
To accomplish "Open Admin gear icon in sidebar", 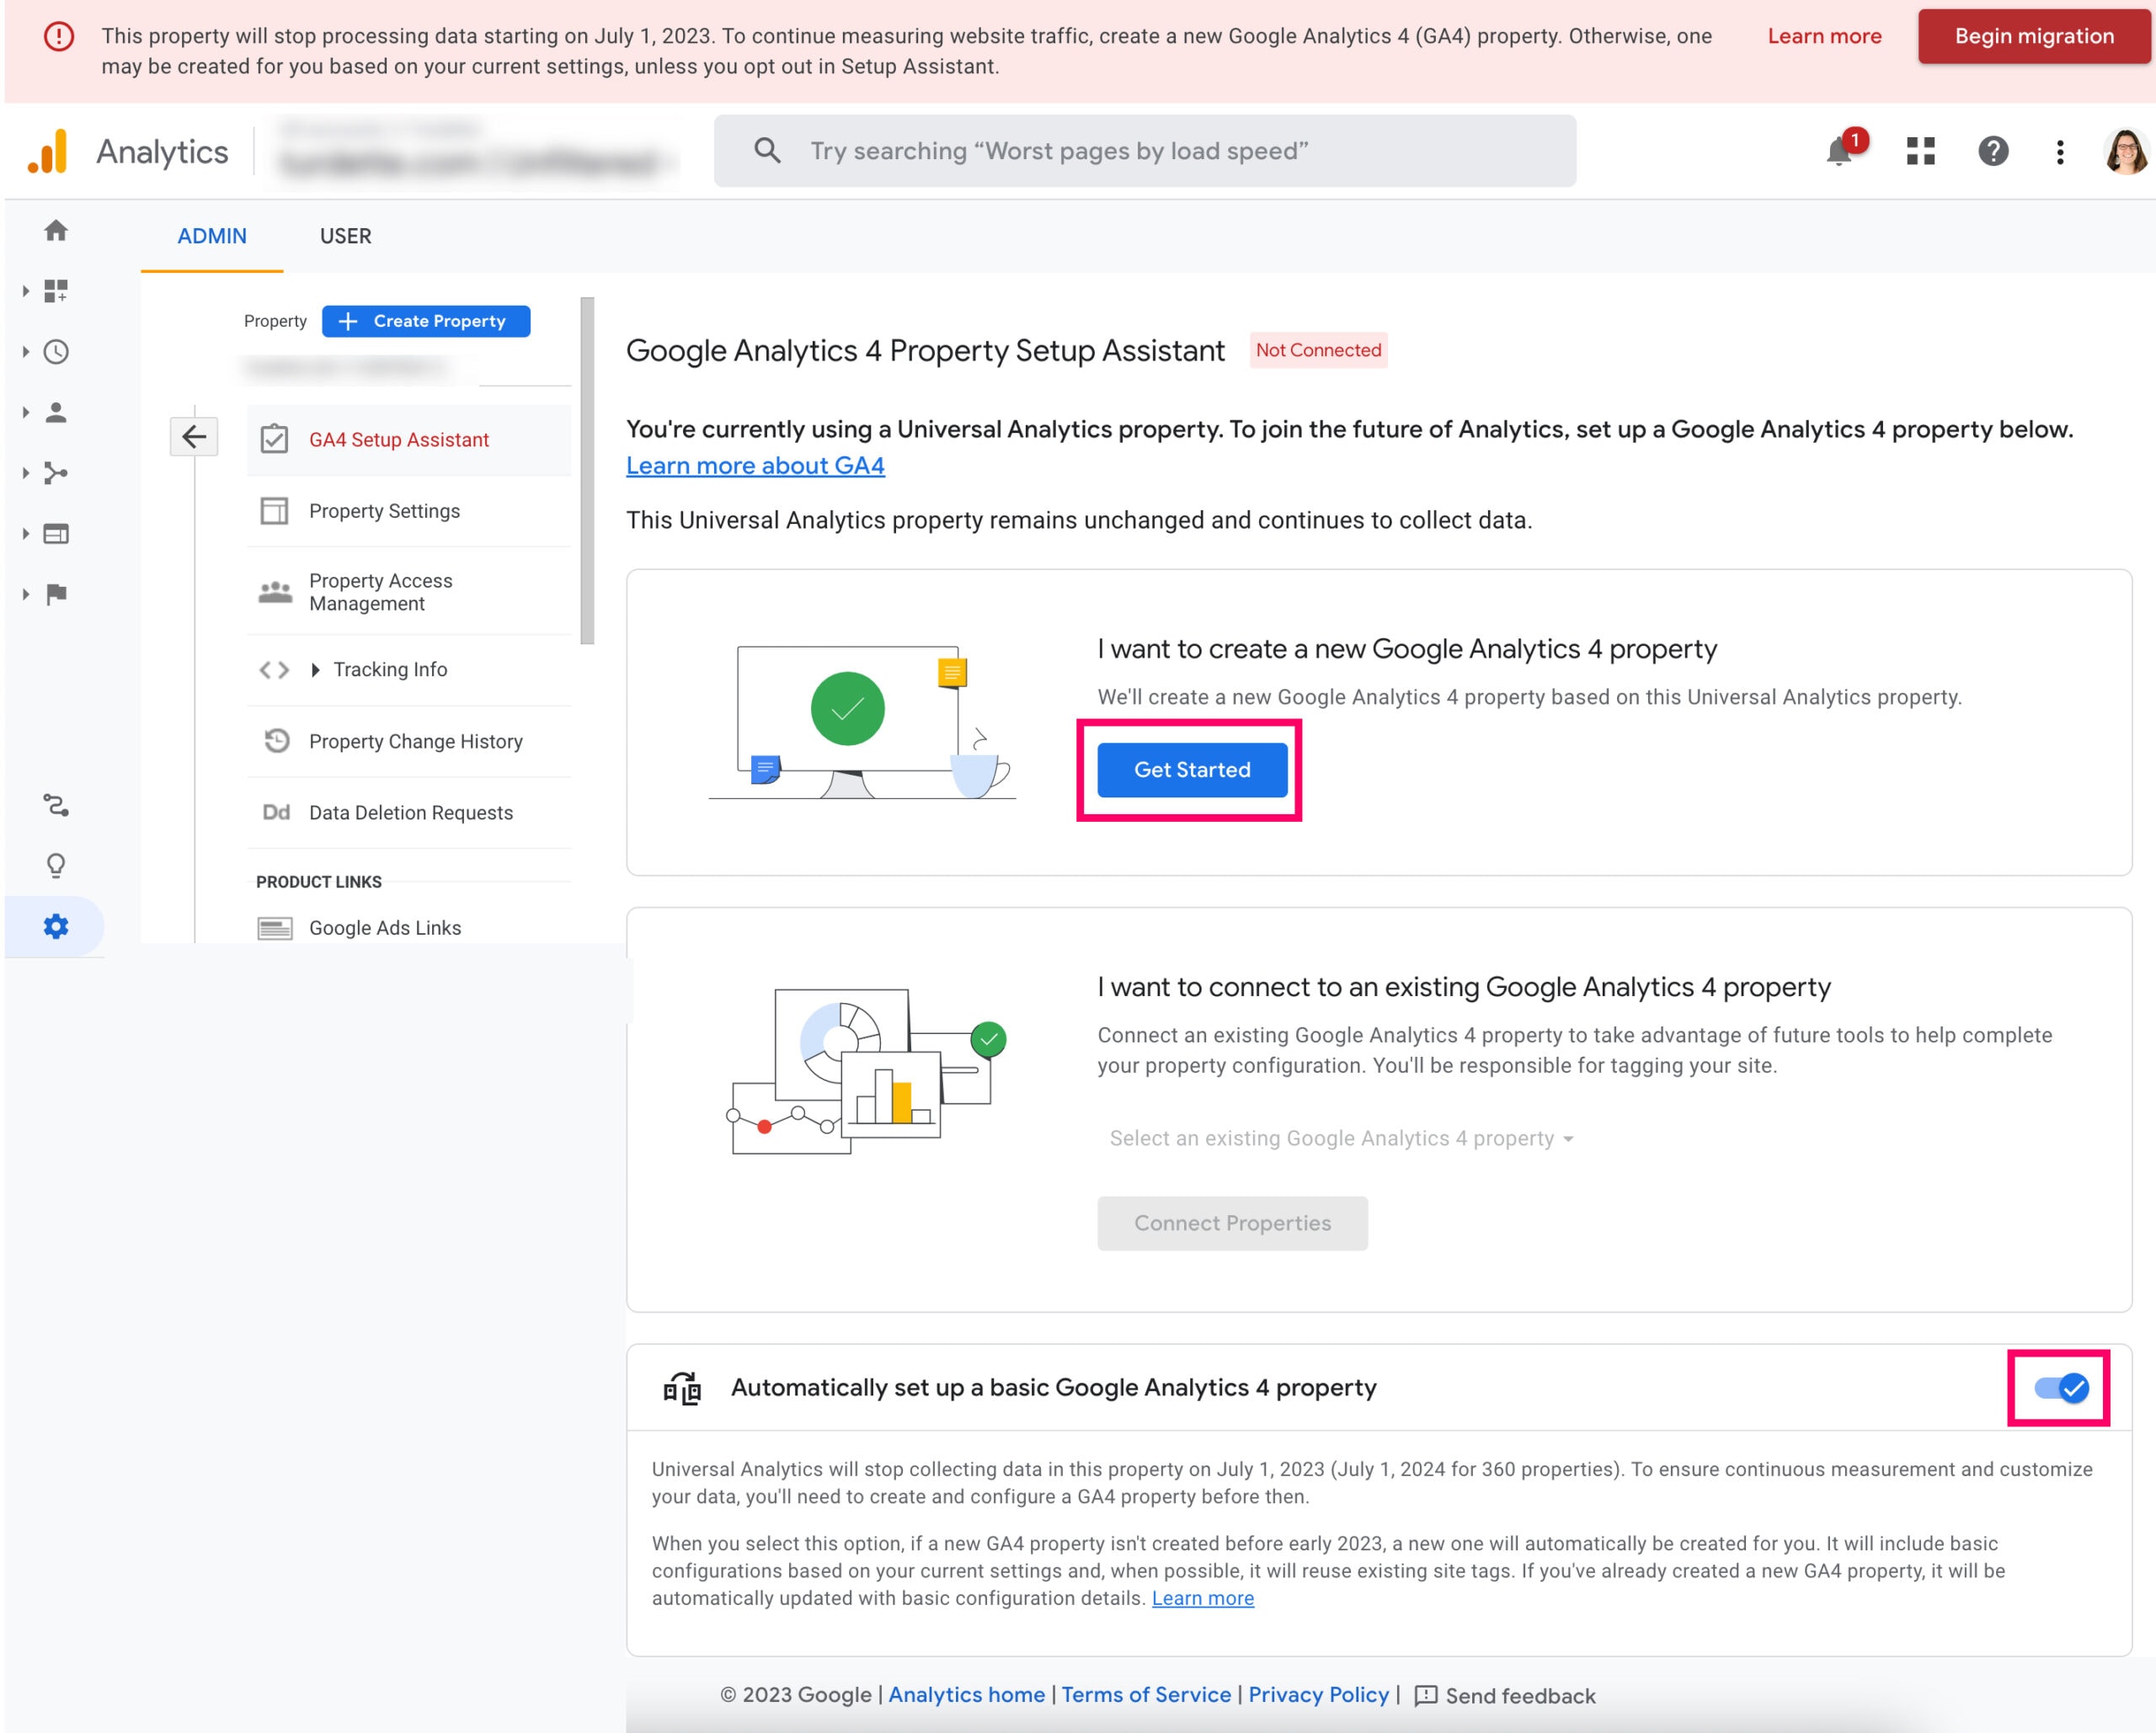I will (x=56, y=927).
